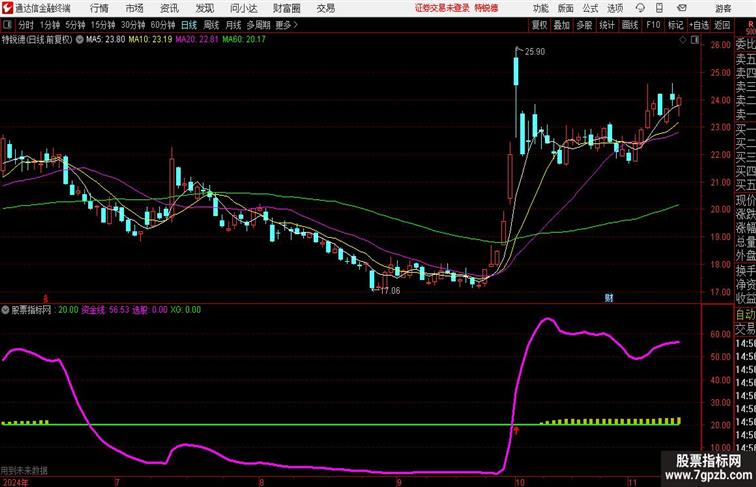This screenshot has height=487, width=756.
Task: Open the 功能 menu
Action: pyautogui.click(x=540, y=8)
